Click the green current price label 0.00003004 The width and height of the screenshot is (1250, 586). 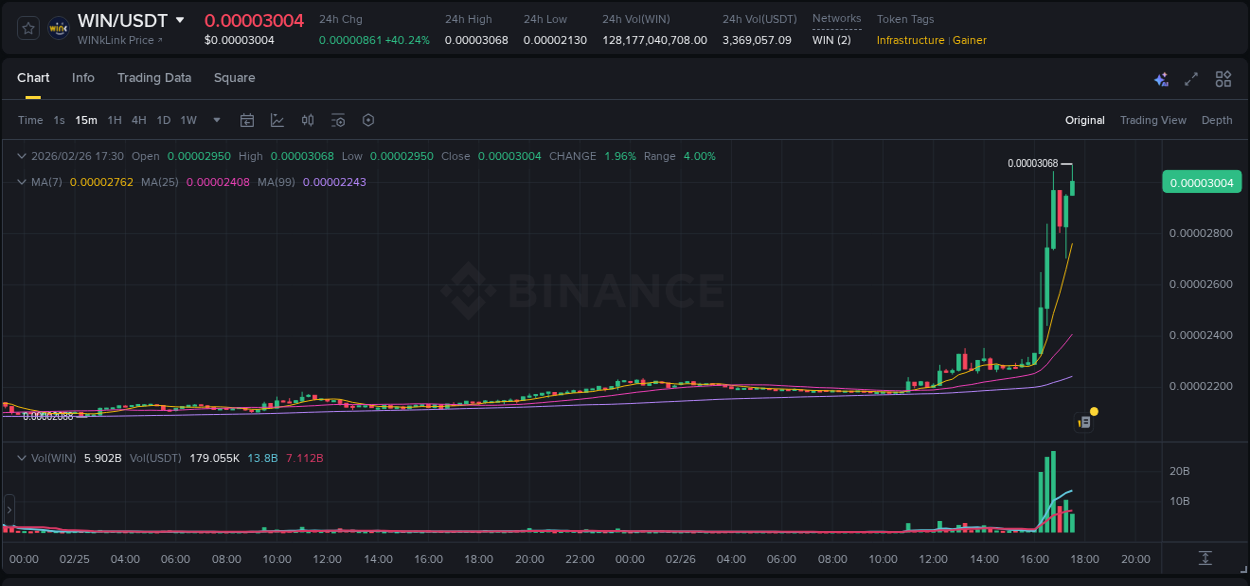[x=1200, y=182]
